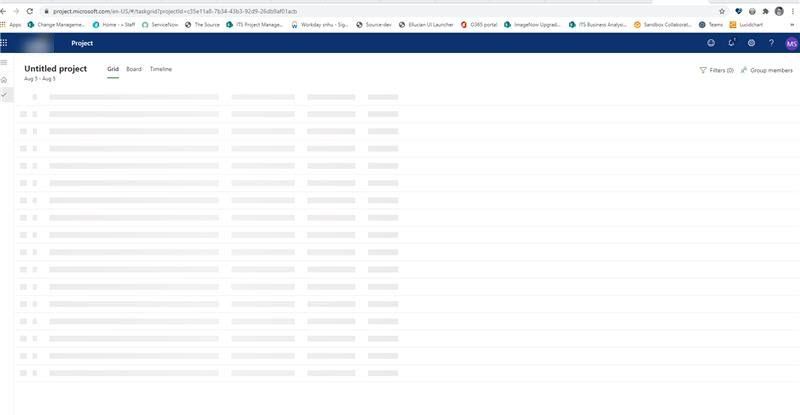Open the Source-dev bookmark
The image size is (800, 415).
pos(374,25)
